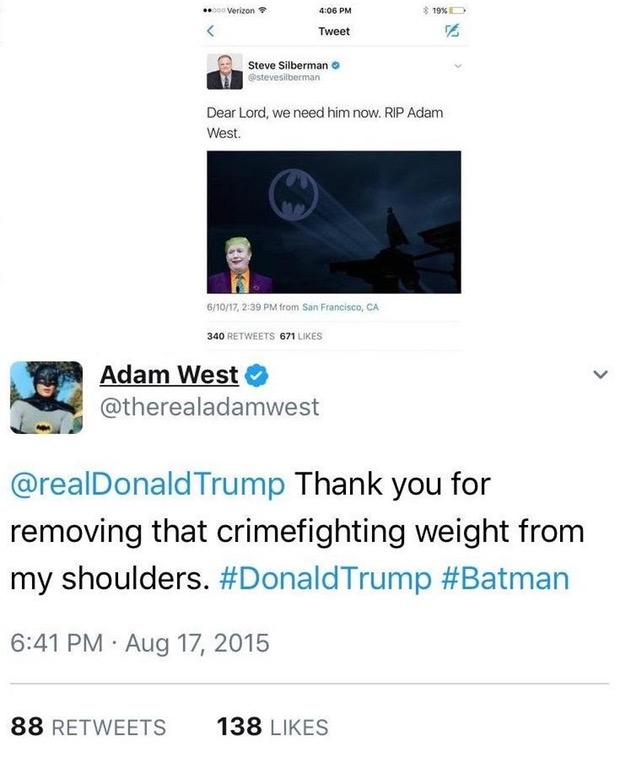Expand Adam West tweet options chevron
This screenshot has width=631, height=768.
point(601,375)
